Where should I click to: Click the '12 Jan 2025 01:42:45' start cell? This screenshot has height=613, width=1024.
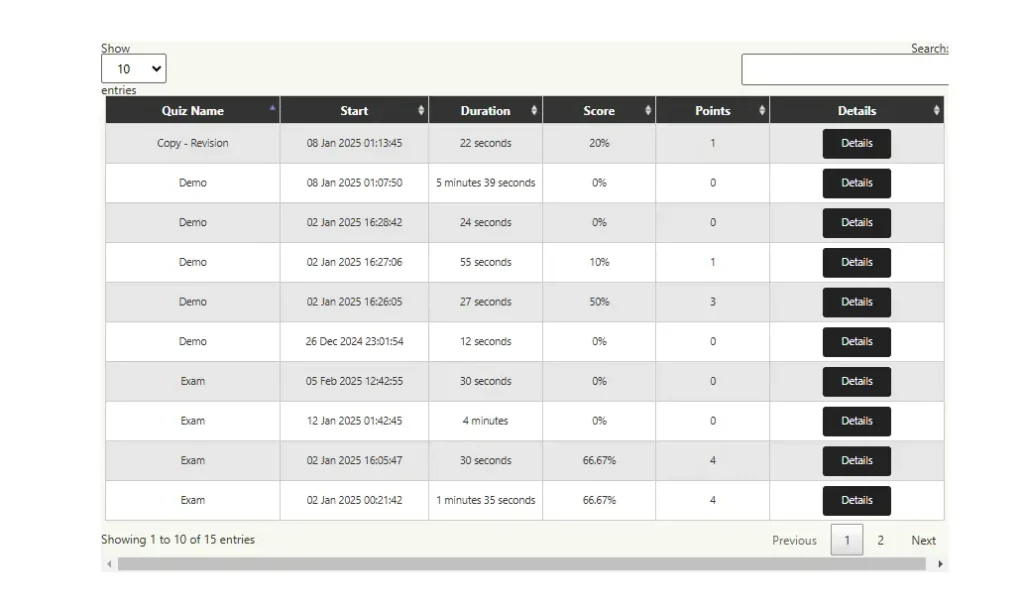pos(354,421)
